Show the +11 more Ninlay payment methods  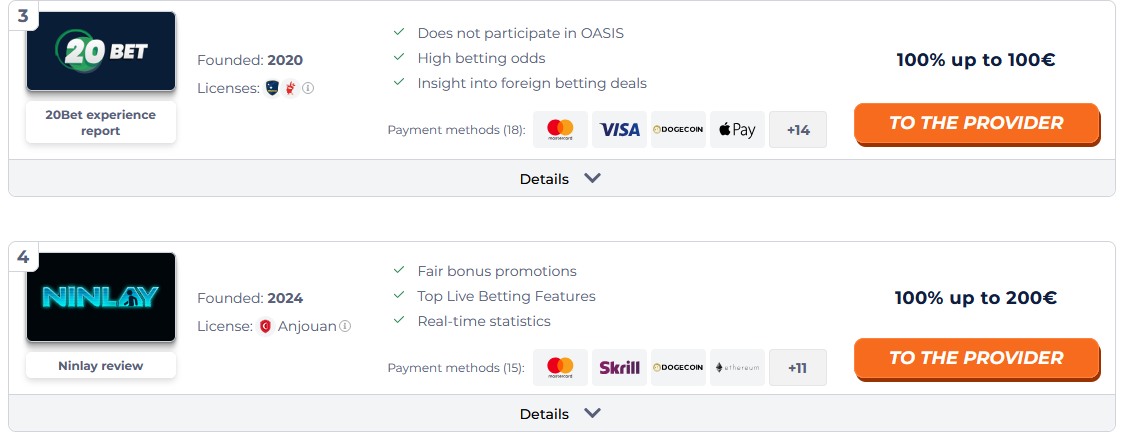coord(797,368)
